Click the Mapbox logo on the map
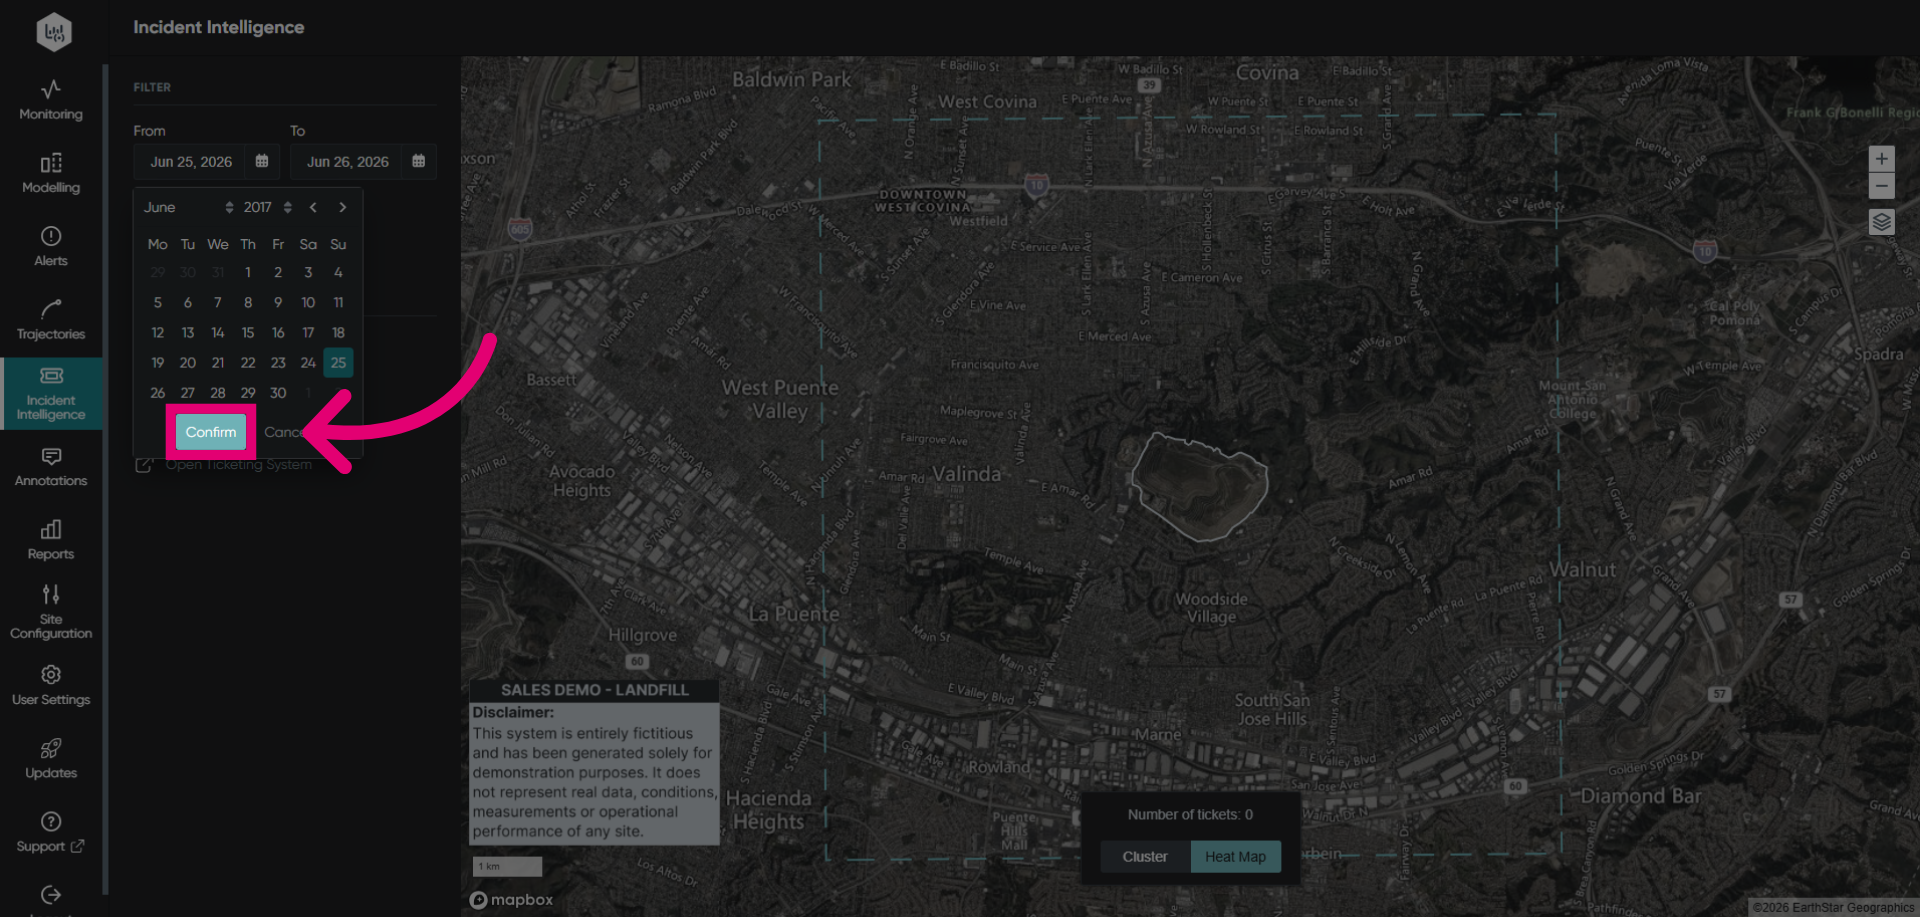This screenshot has width=1920, height=917. tap(511, 900)
